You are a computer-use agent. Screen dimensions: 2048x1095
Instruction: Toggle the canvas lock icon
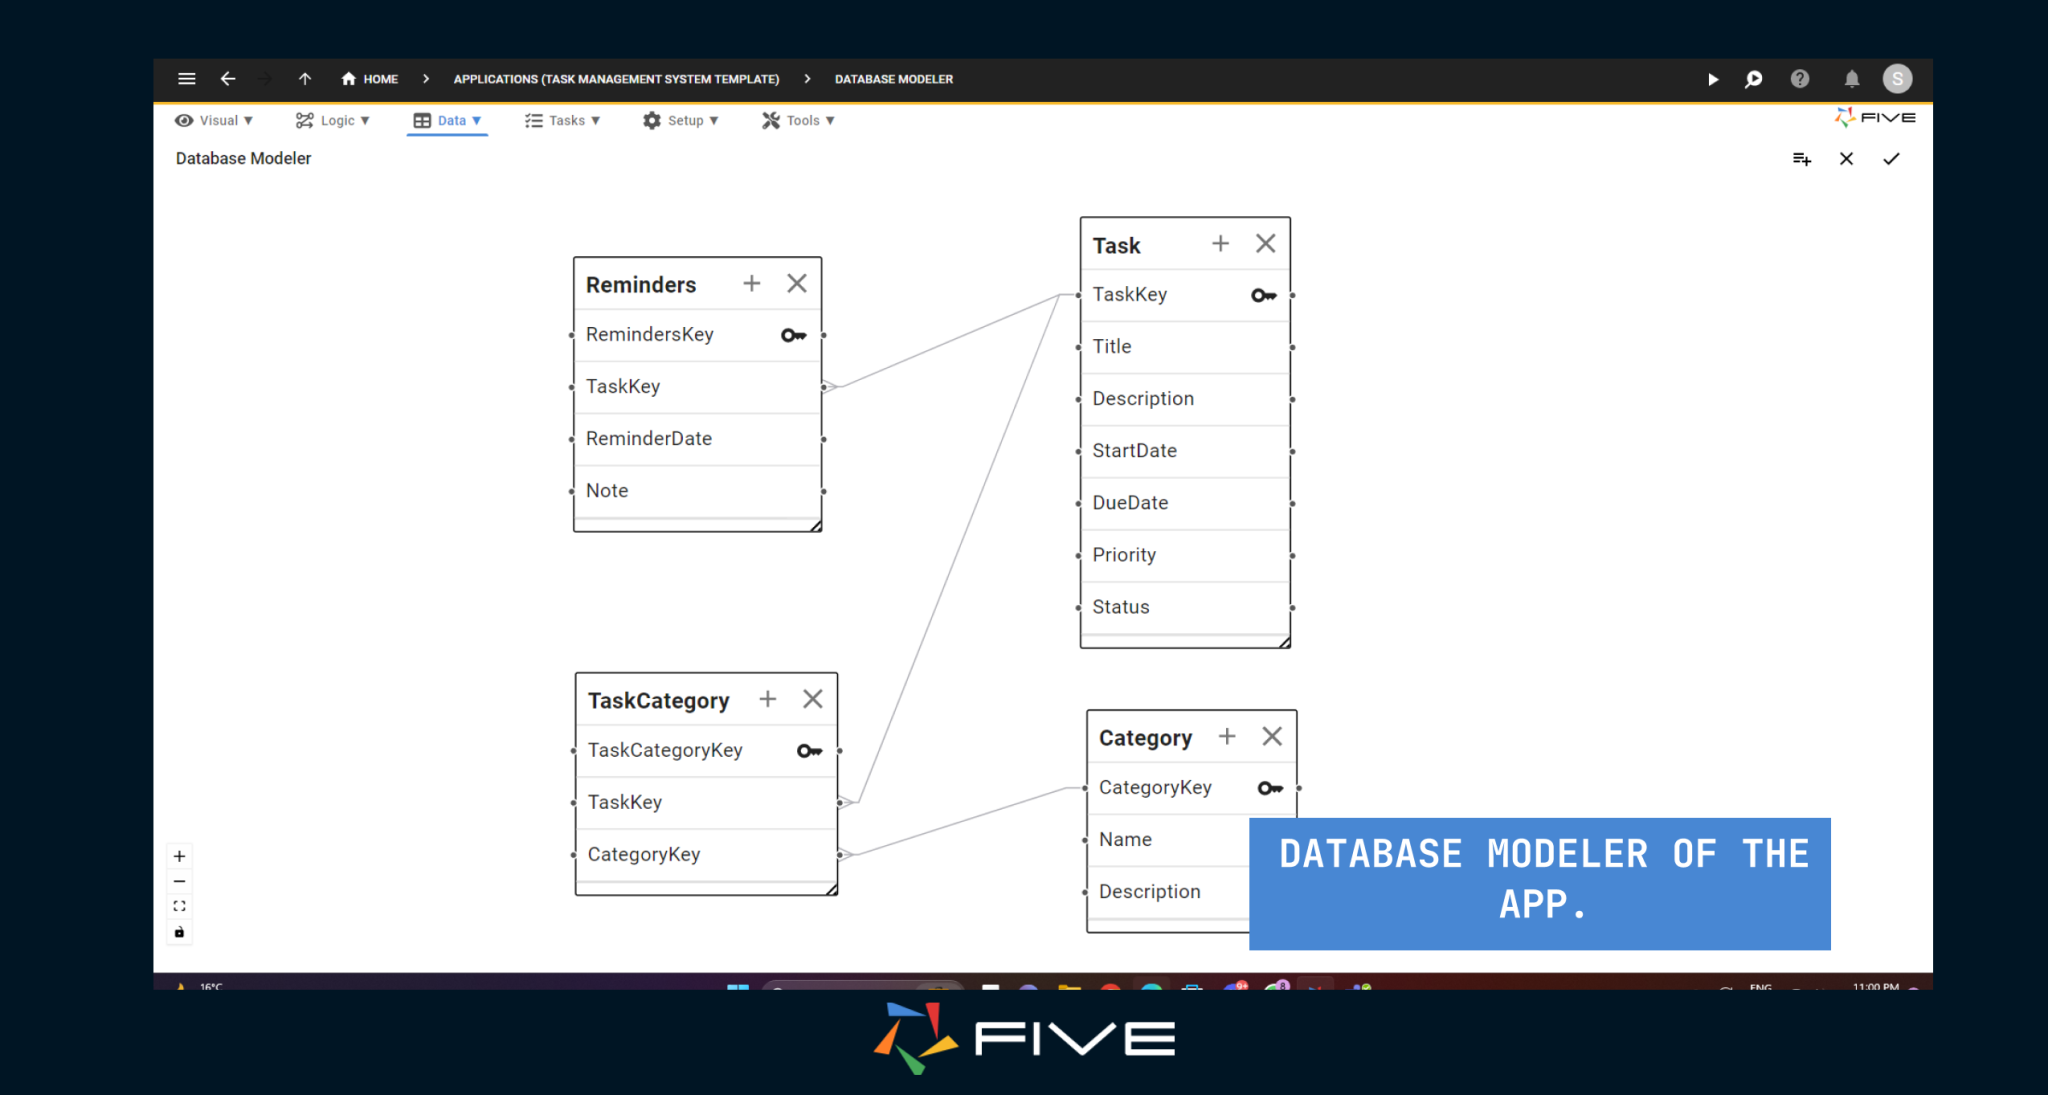tap(179, 931)
